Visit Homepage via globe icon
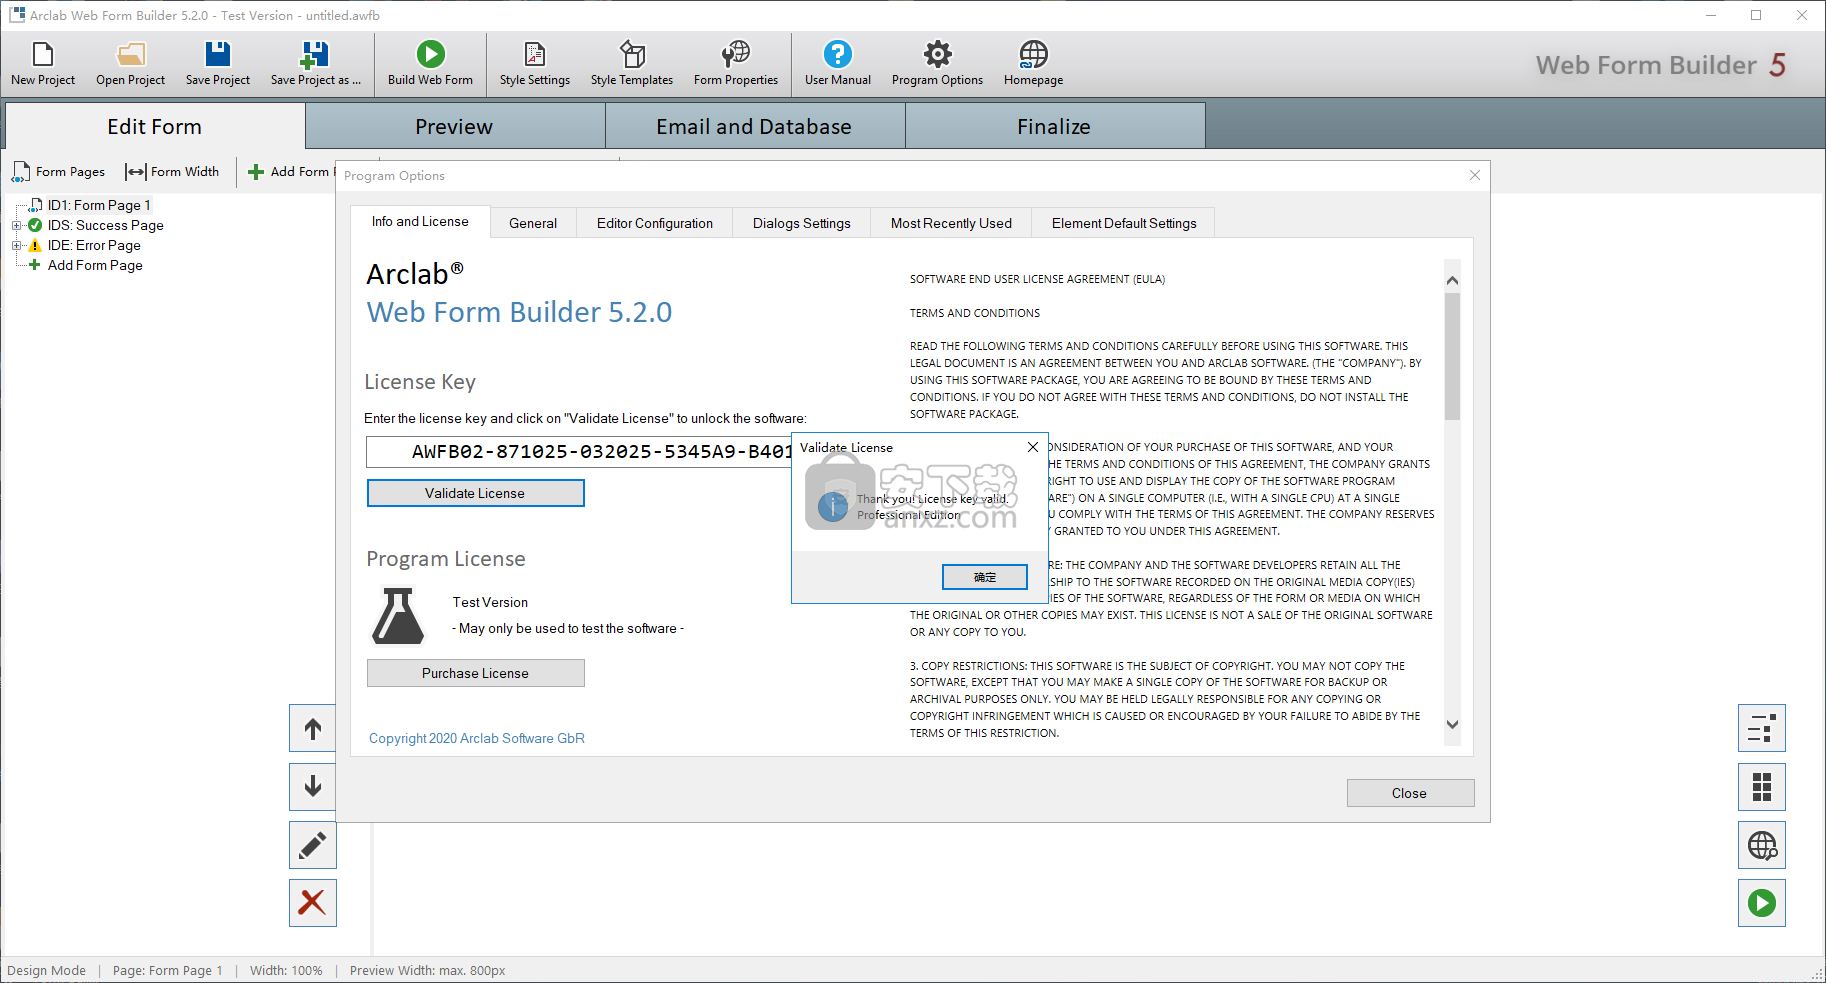The width and height of the screenshot is (1826, 983). coord(1033,64)
